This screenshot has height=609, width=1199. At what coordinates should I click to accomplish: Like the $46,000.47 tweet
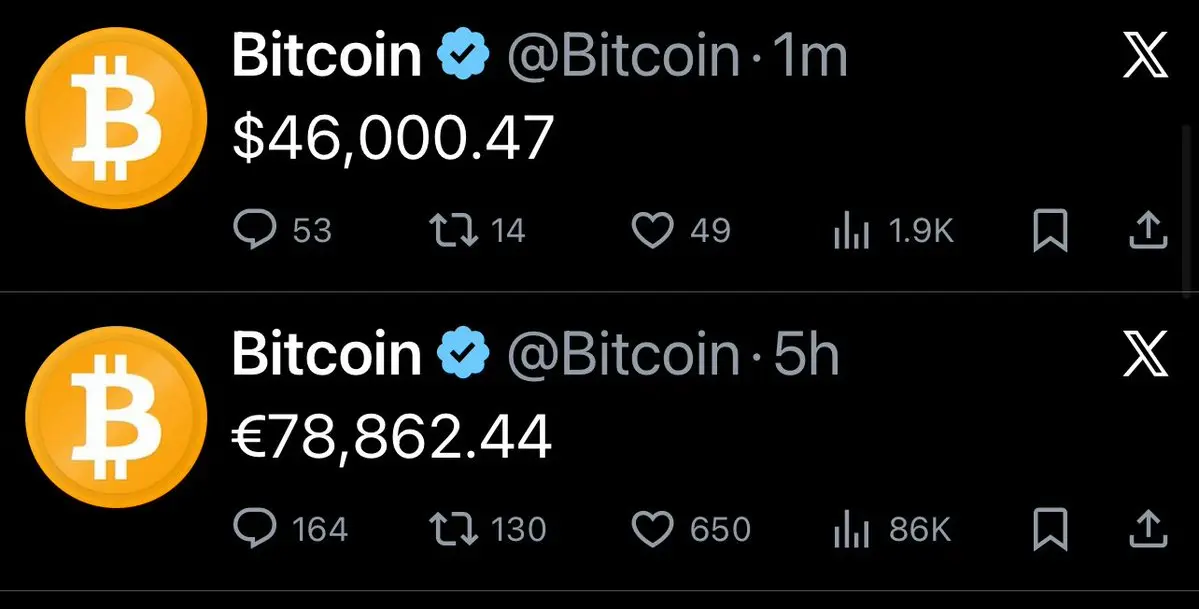(x=653, y=232)
